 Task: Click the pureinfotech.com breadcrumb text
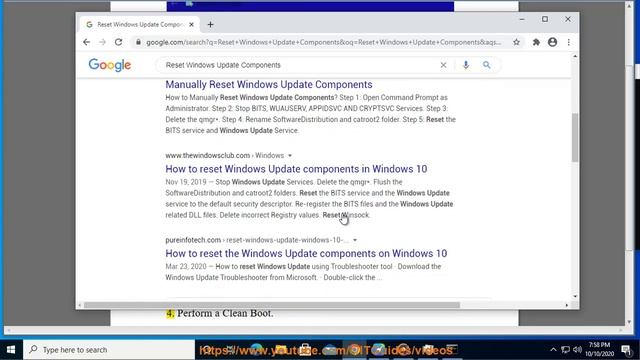(x=193, y=240)
